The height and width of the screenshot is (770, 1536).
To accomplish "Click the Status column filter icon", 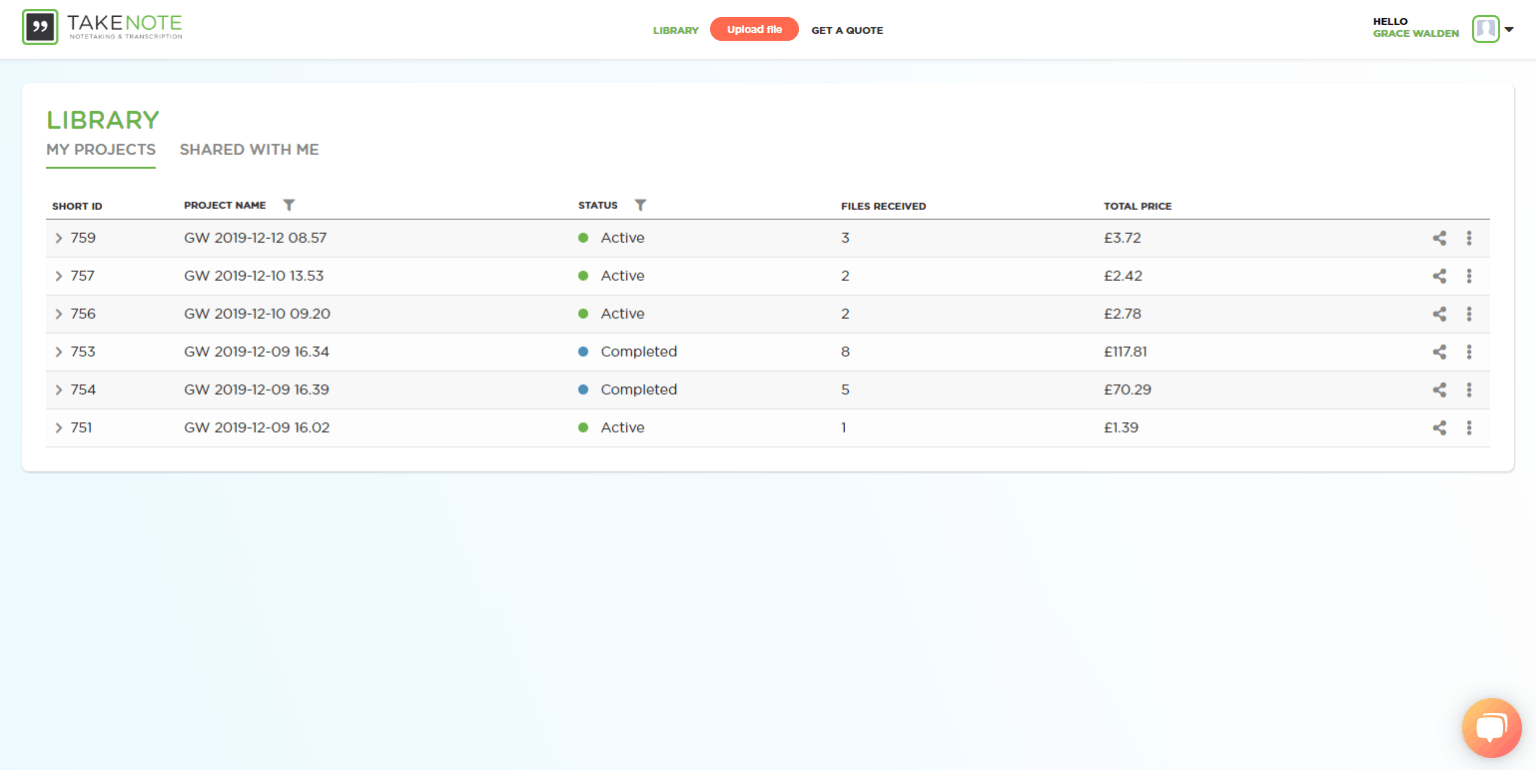I will (x=641, y=204).
